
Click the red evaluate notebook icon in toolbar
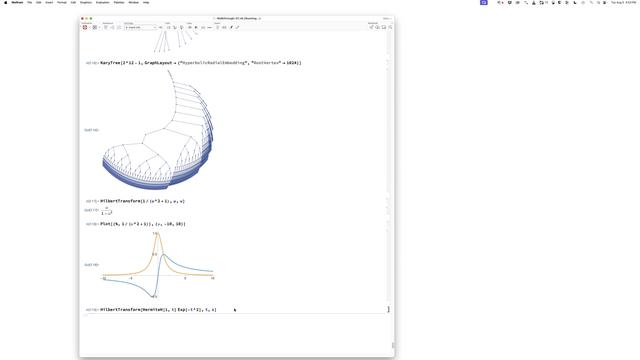(85, 27)
